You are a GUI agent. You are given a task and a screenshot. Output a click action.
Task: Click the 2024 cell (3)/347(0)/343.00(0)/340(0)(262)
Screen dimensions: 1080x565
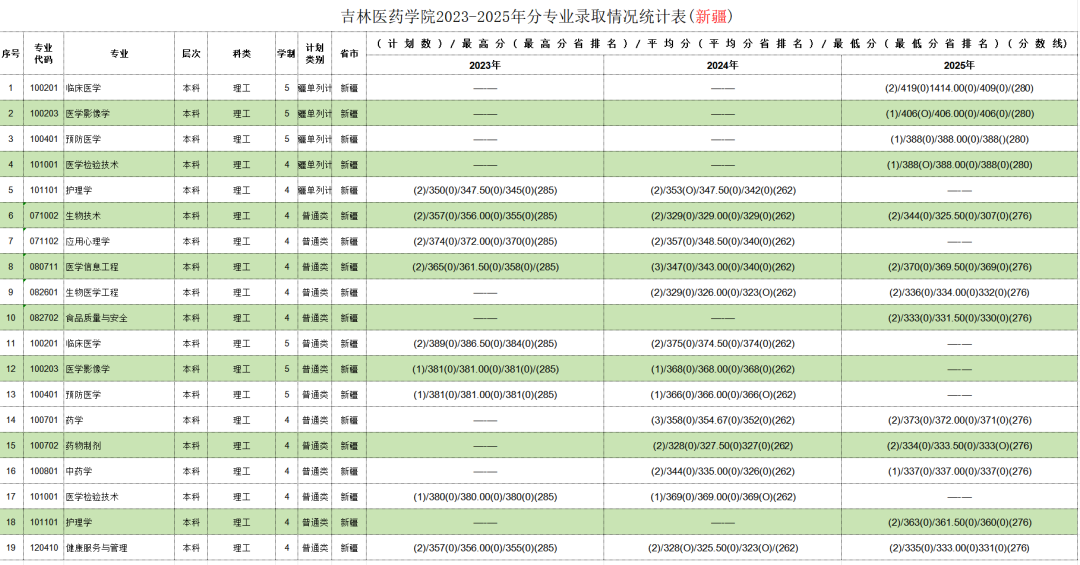coord(723,267)
